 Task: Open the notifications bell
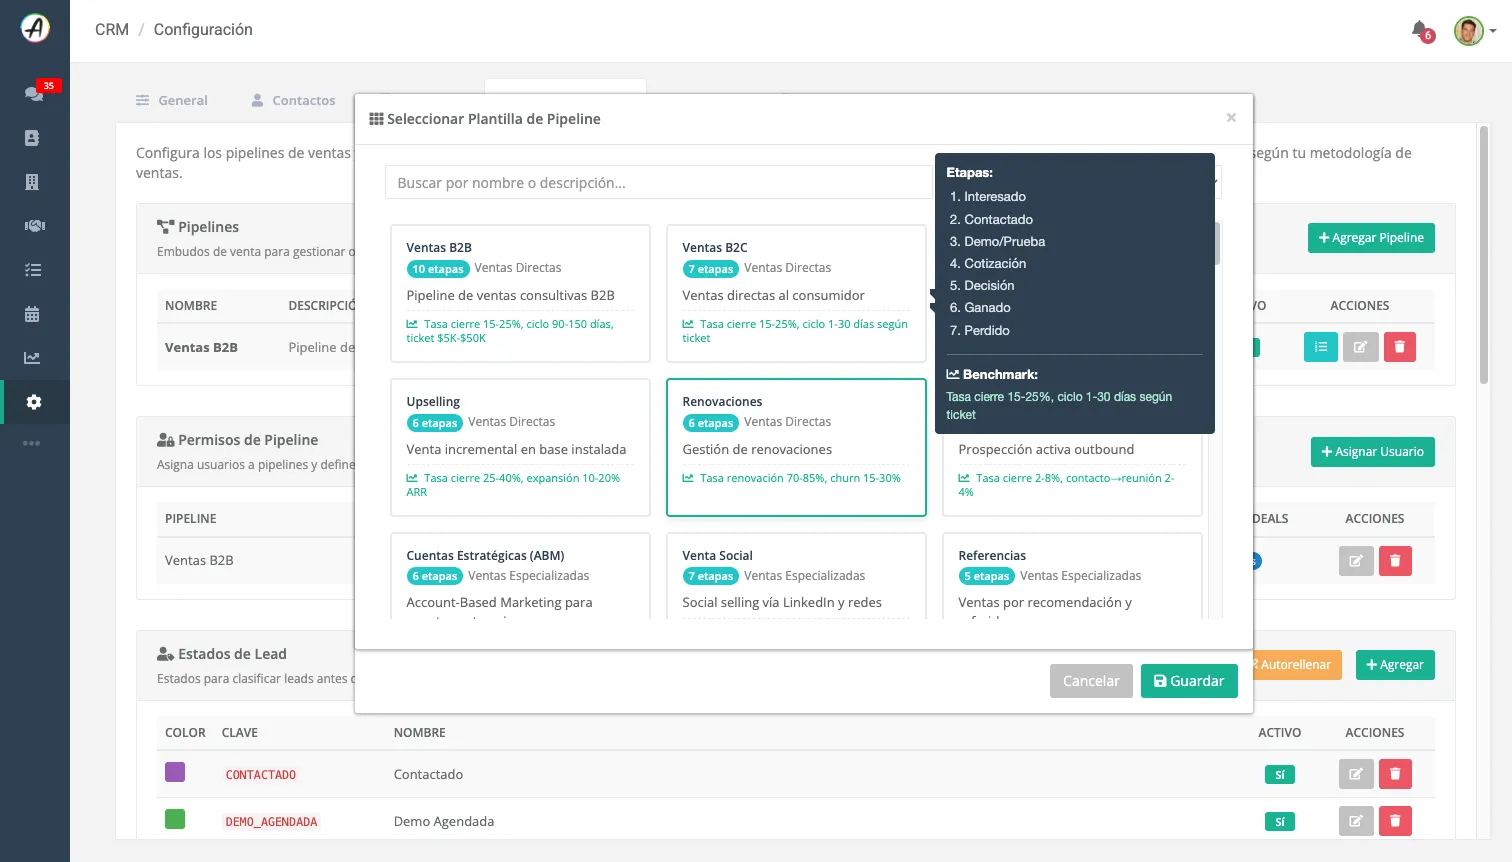click(x=1419, y=29)
